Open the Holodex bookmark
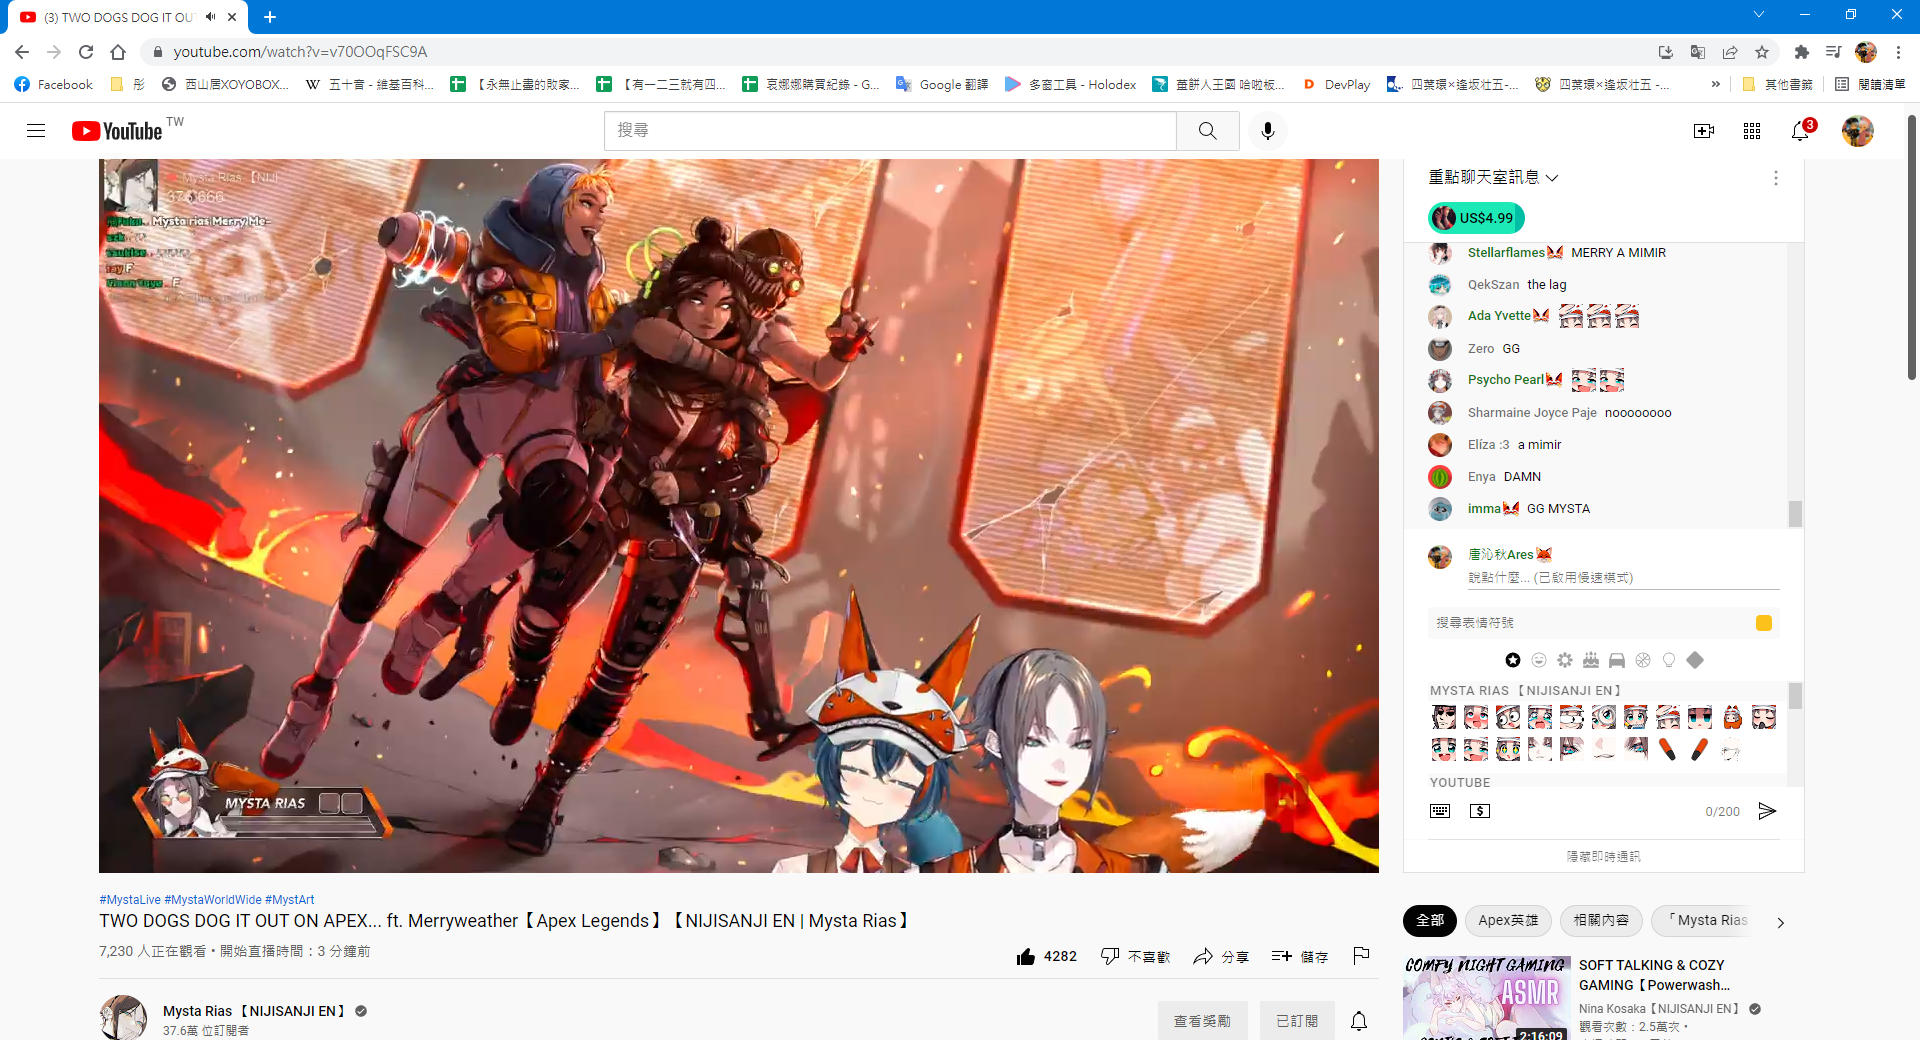1920x1040 pixels. click(1071, 85)
